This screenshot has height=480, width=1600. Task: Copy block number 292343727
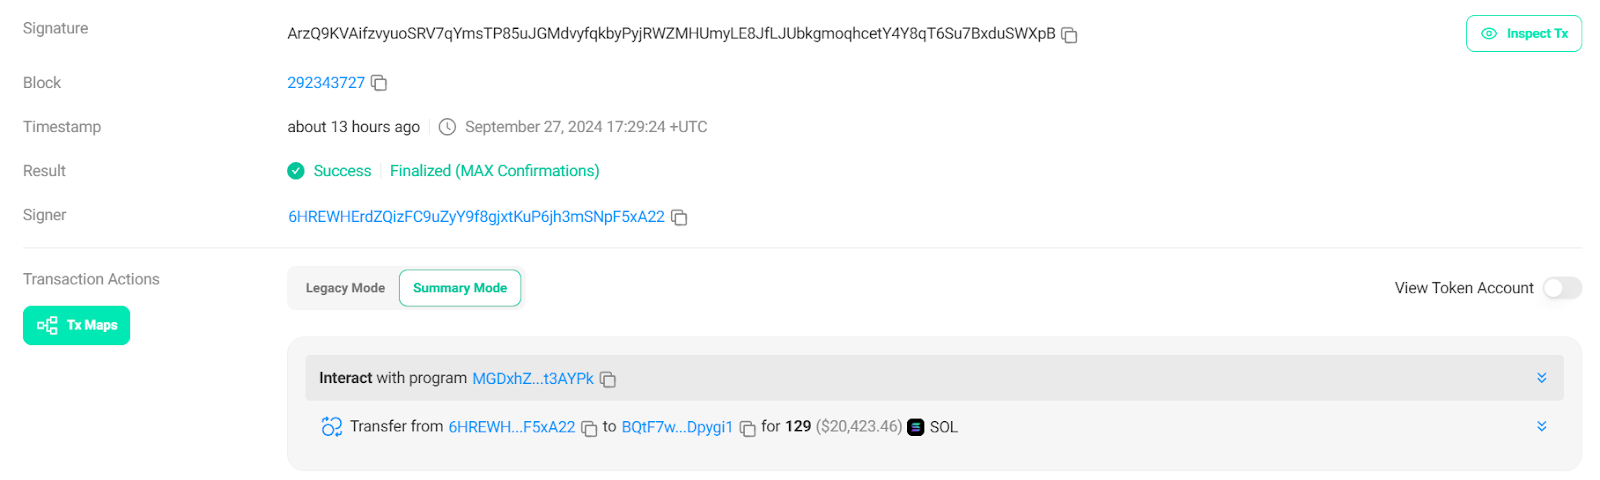[379, 83]
